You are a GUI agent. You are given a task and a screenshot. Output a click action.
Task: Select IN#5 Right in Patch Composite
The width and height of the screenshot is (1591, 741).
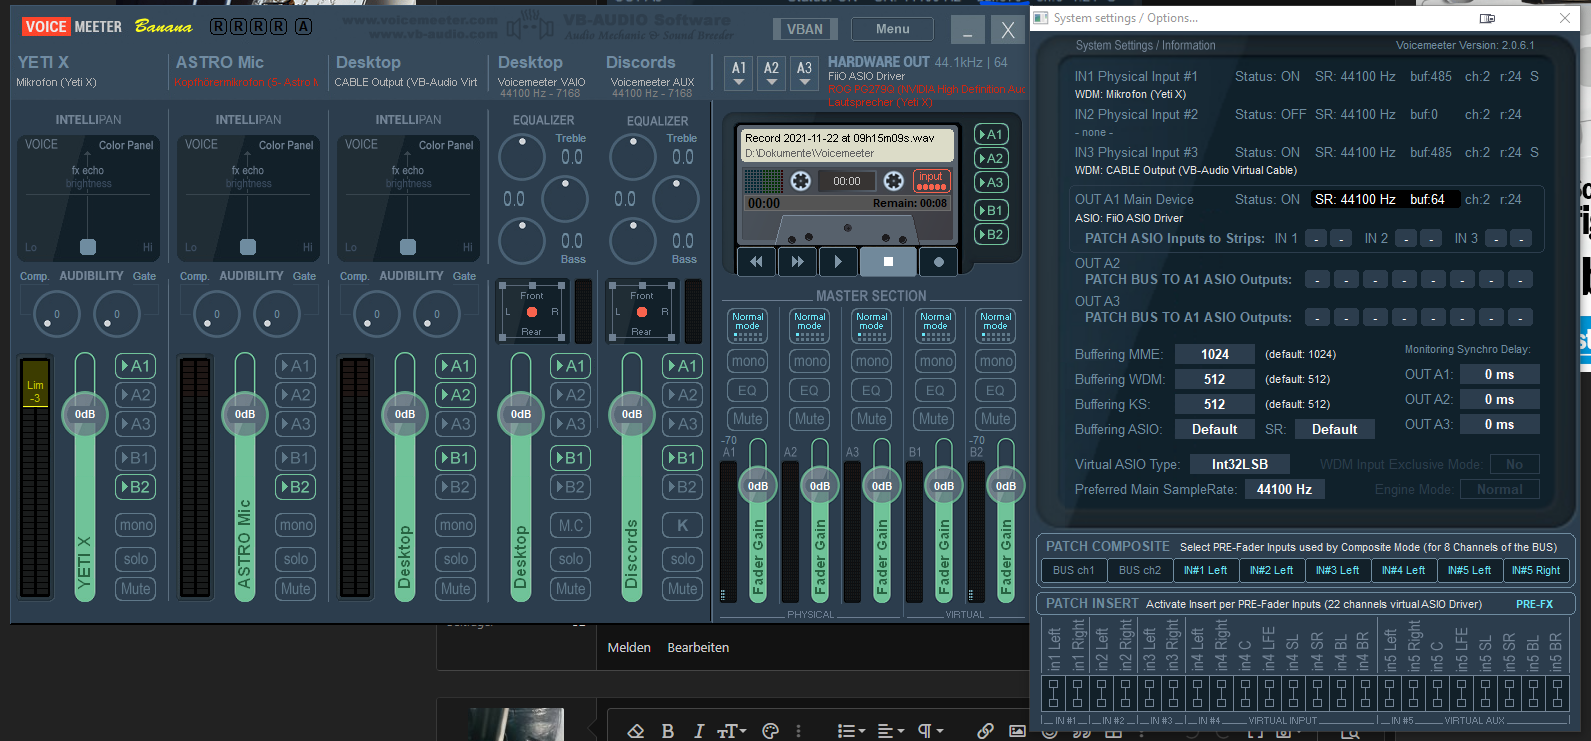click(x=1536, y=570)
